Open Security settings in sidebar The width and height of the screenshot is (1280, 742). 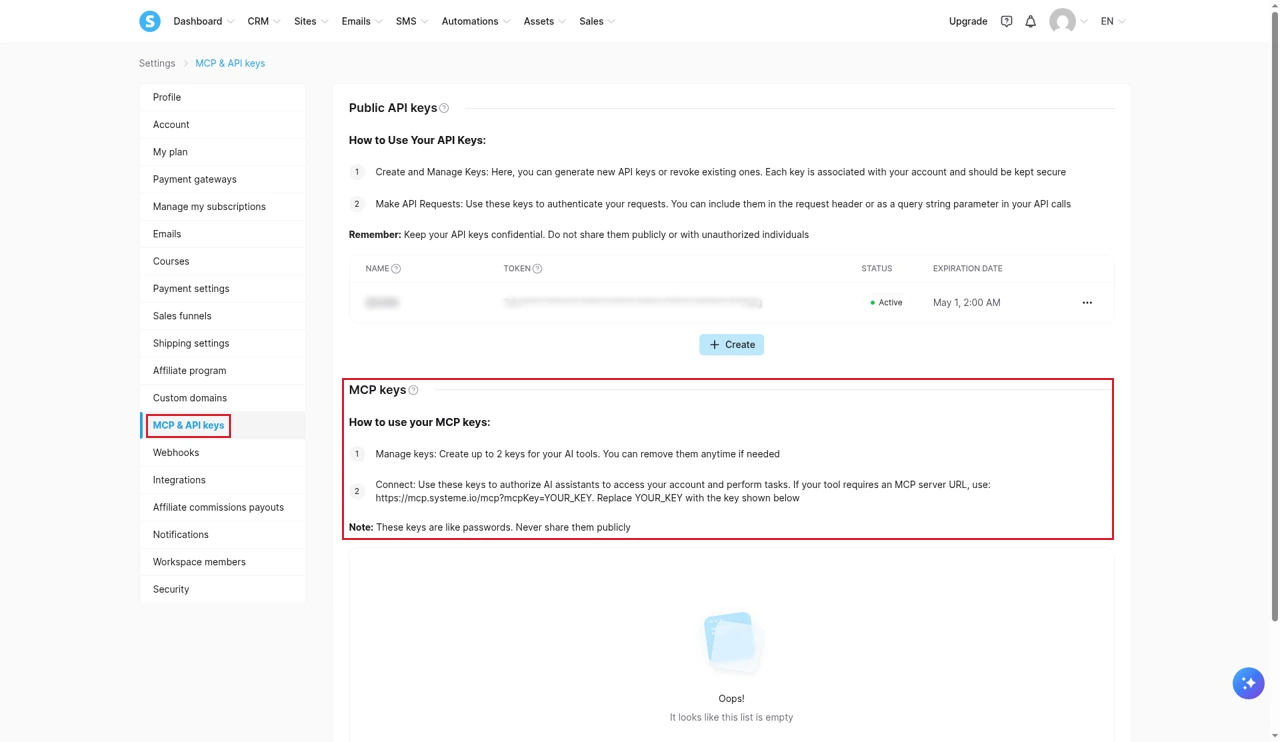coord(222,589)
